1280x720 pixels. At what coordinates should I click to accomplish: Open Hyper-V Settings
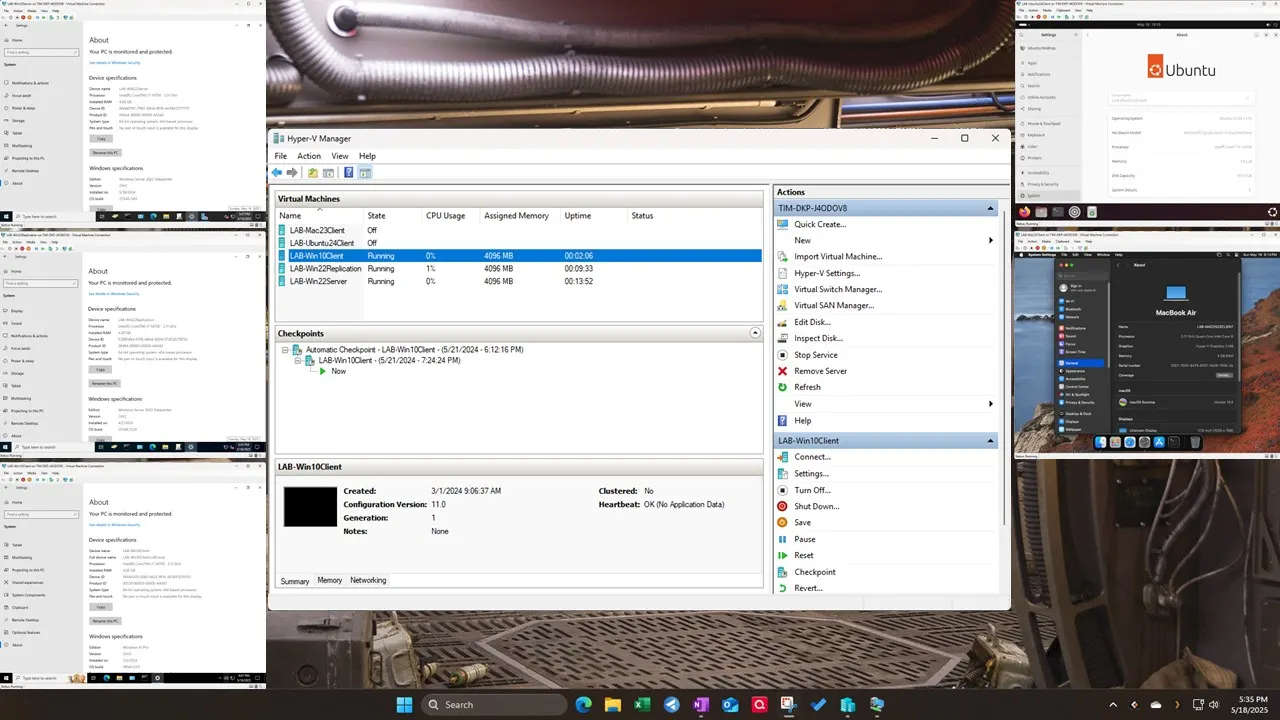[x=826, y=273]
